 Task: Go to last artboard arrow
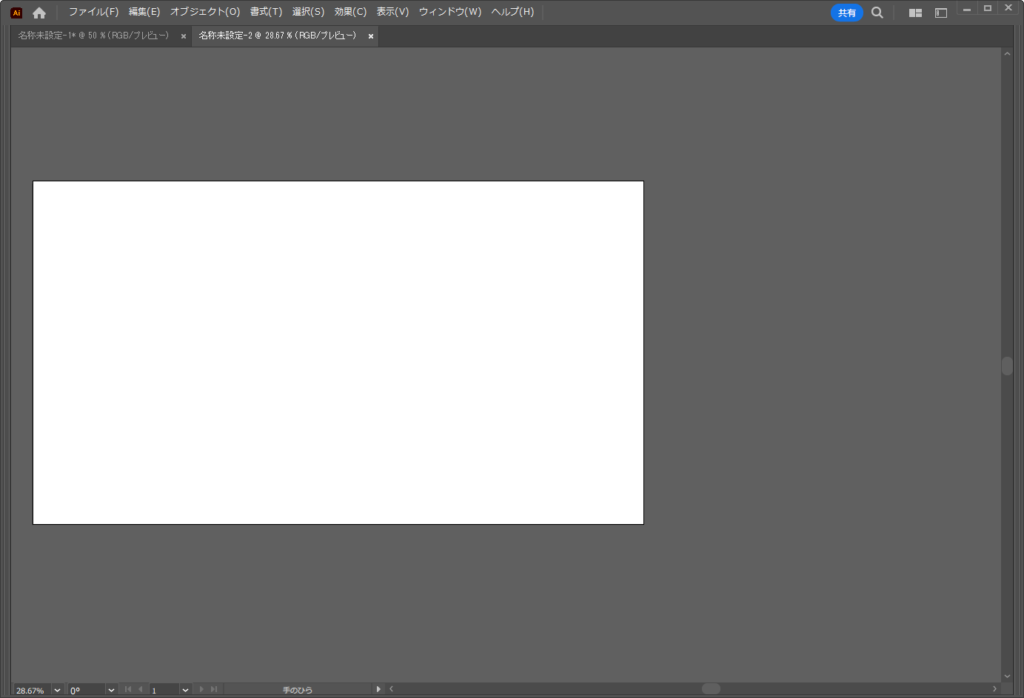pos(214,689)
